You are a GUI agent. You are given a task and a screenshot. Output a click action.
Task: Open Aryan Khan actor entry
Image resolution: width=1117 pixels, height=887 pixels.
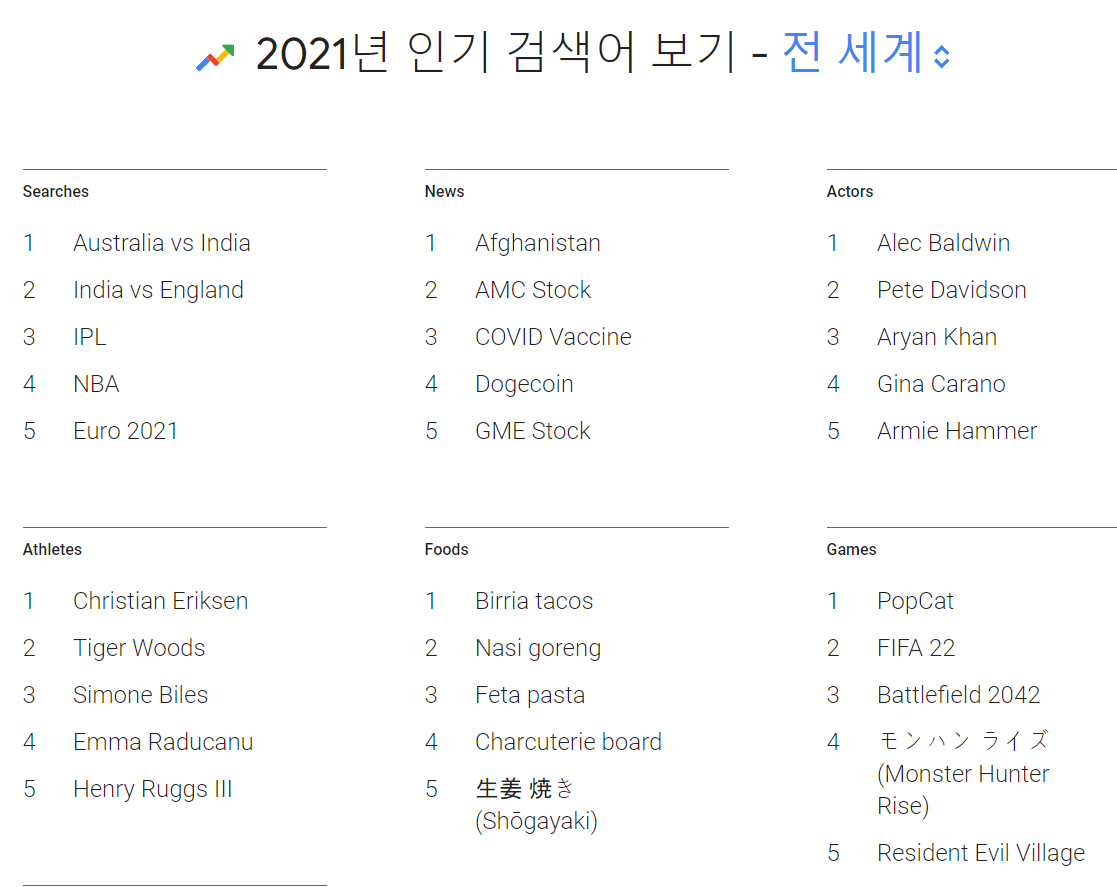tap(937, 337)
